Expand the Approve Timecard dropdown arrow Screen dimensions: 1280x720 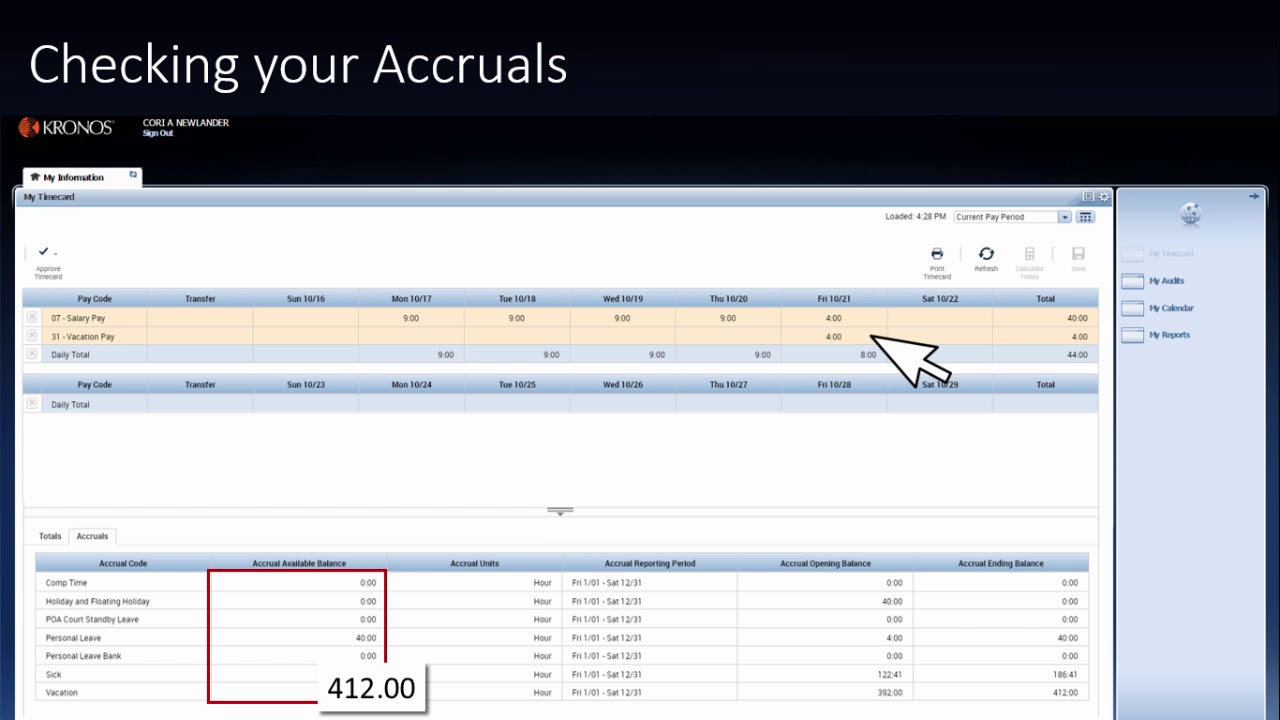55,254
